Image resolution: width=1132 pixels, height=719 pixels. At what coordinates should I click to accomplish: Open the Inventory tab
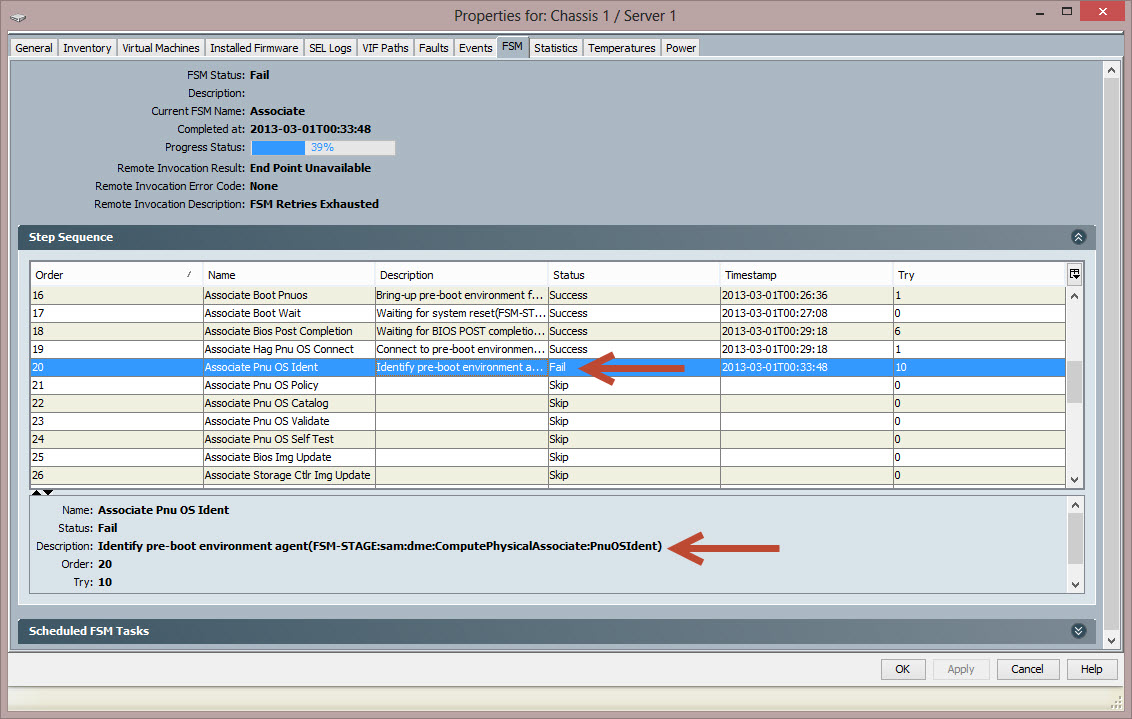tap(87, 46)
